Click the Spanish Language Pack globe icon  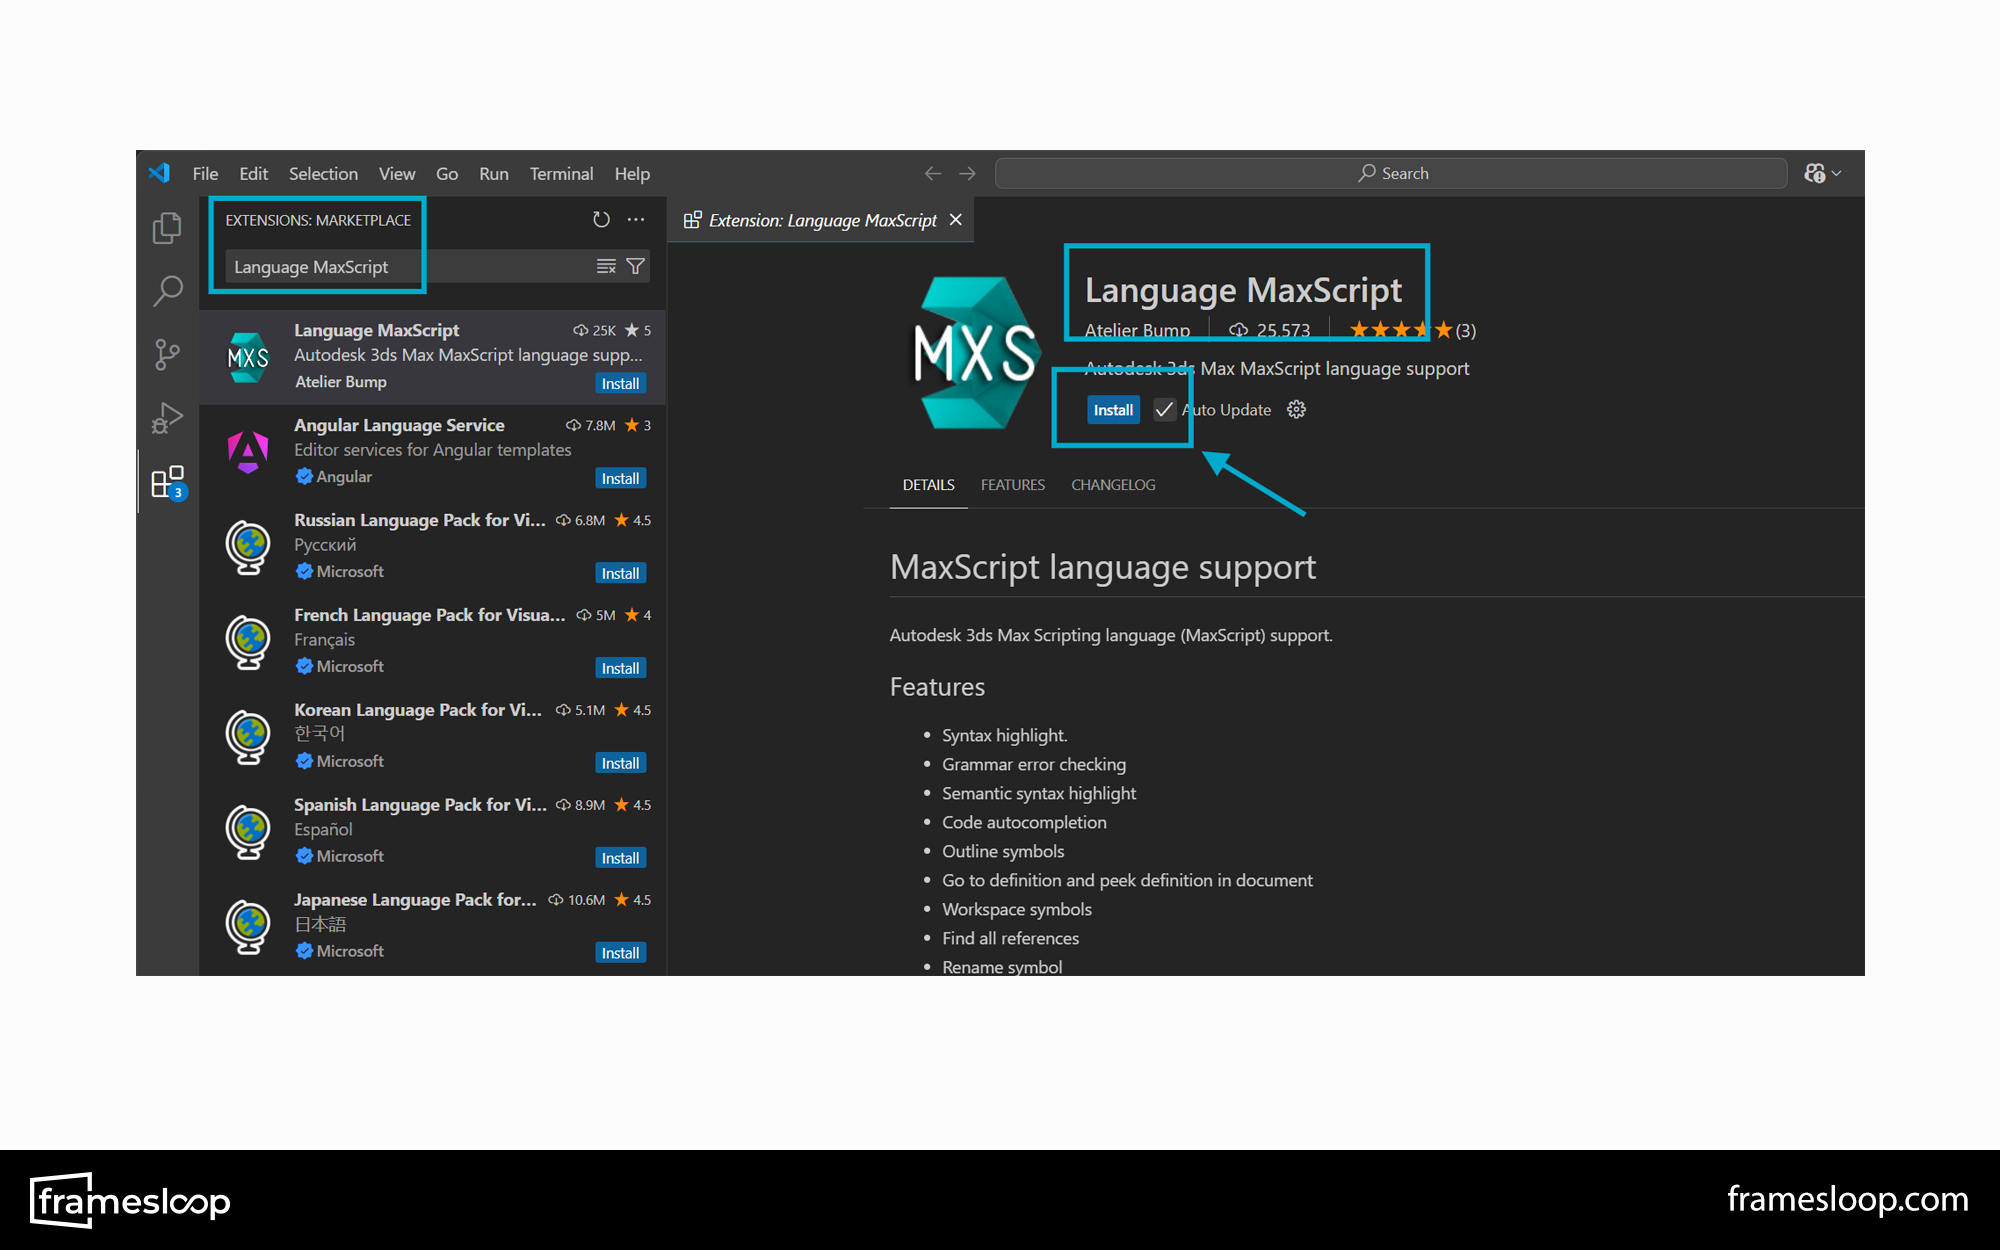coord(248,832)
